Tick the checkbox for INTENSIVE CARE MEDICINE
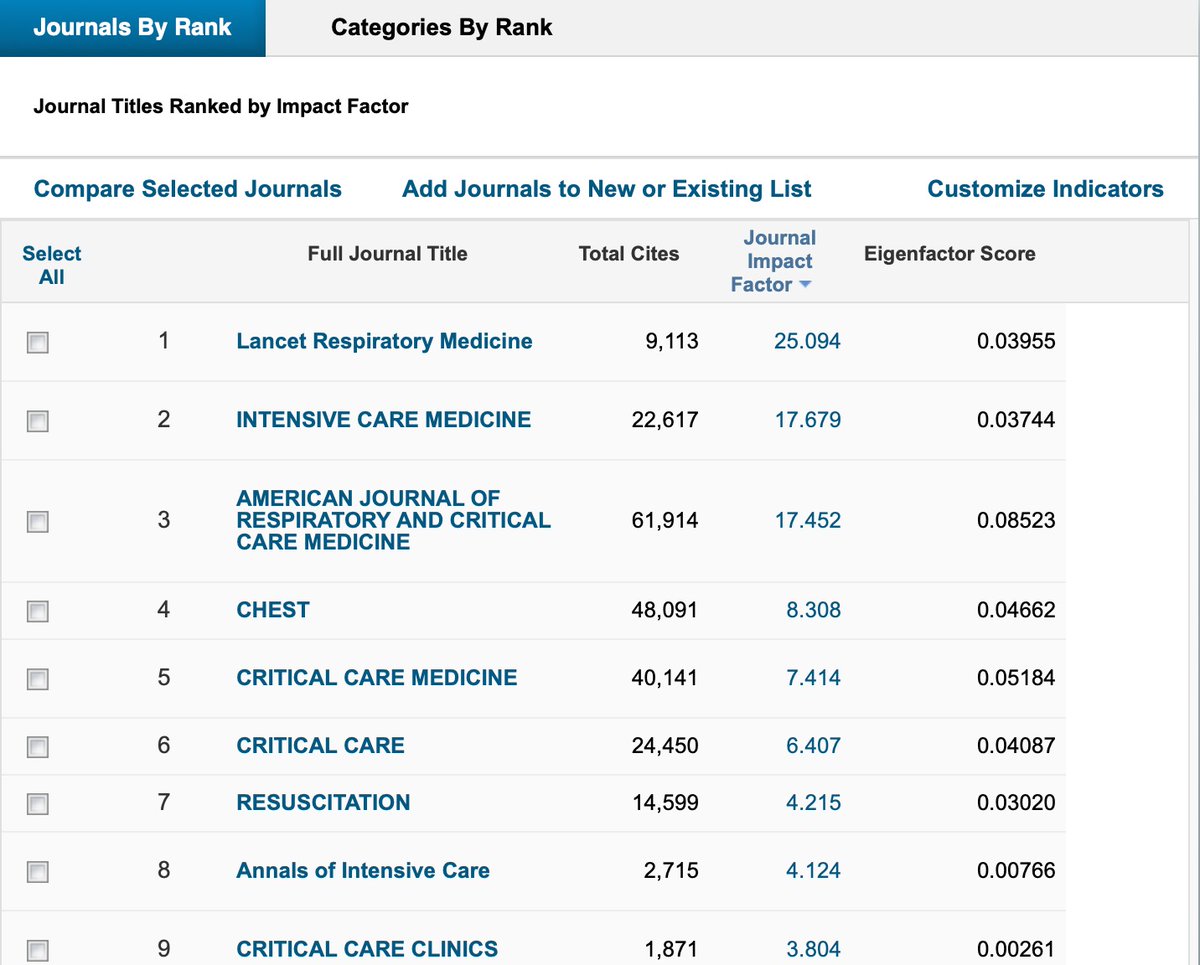 [37, 421]
